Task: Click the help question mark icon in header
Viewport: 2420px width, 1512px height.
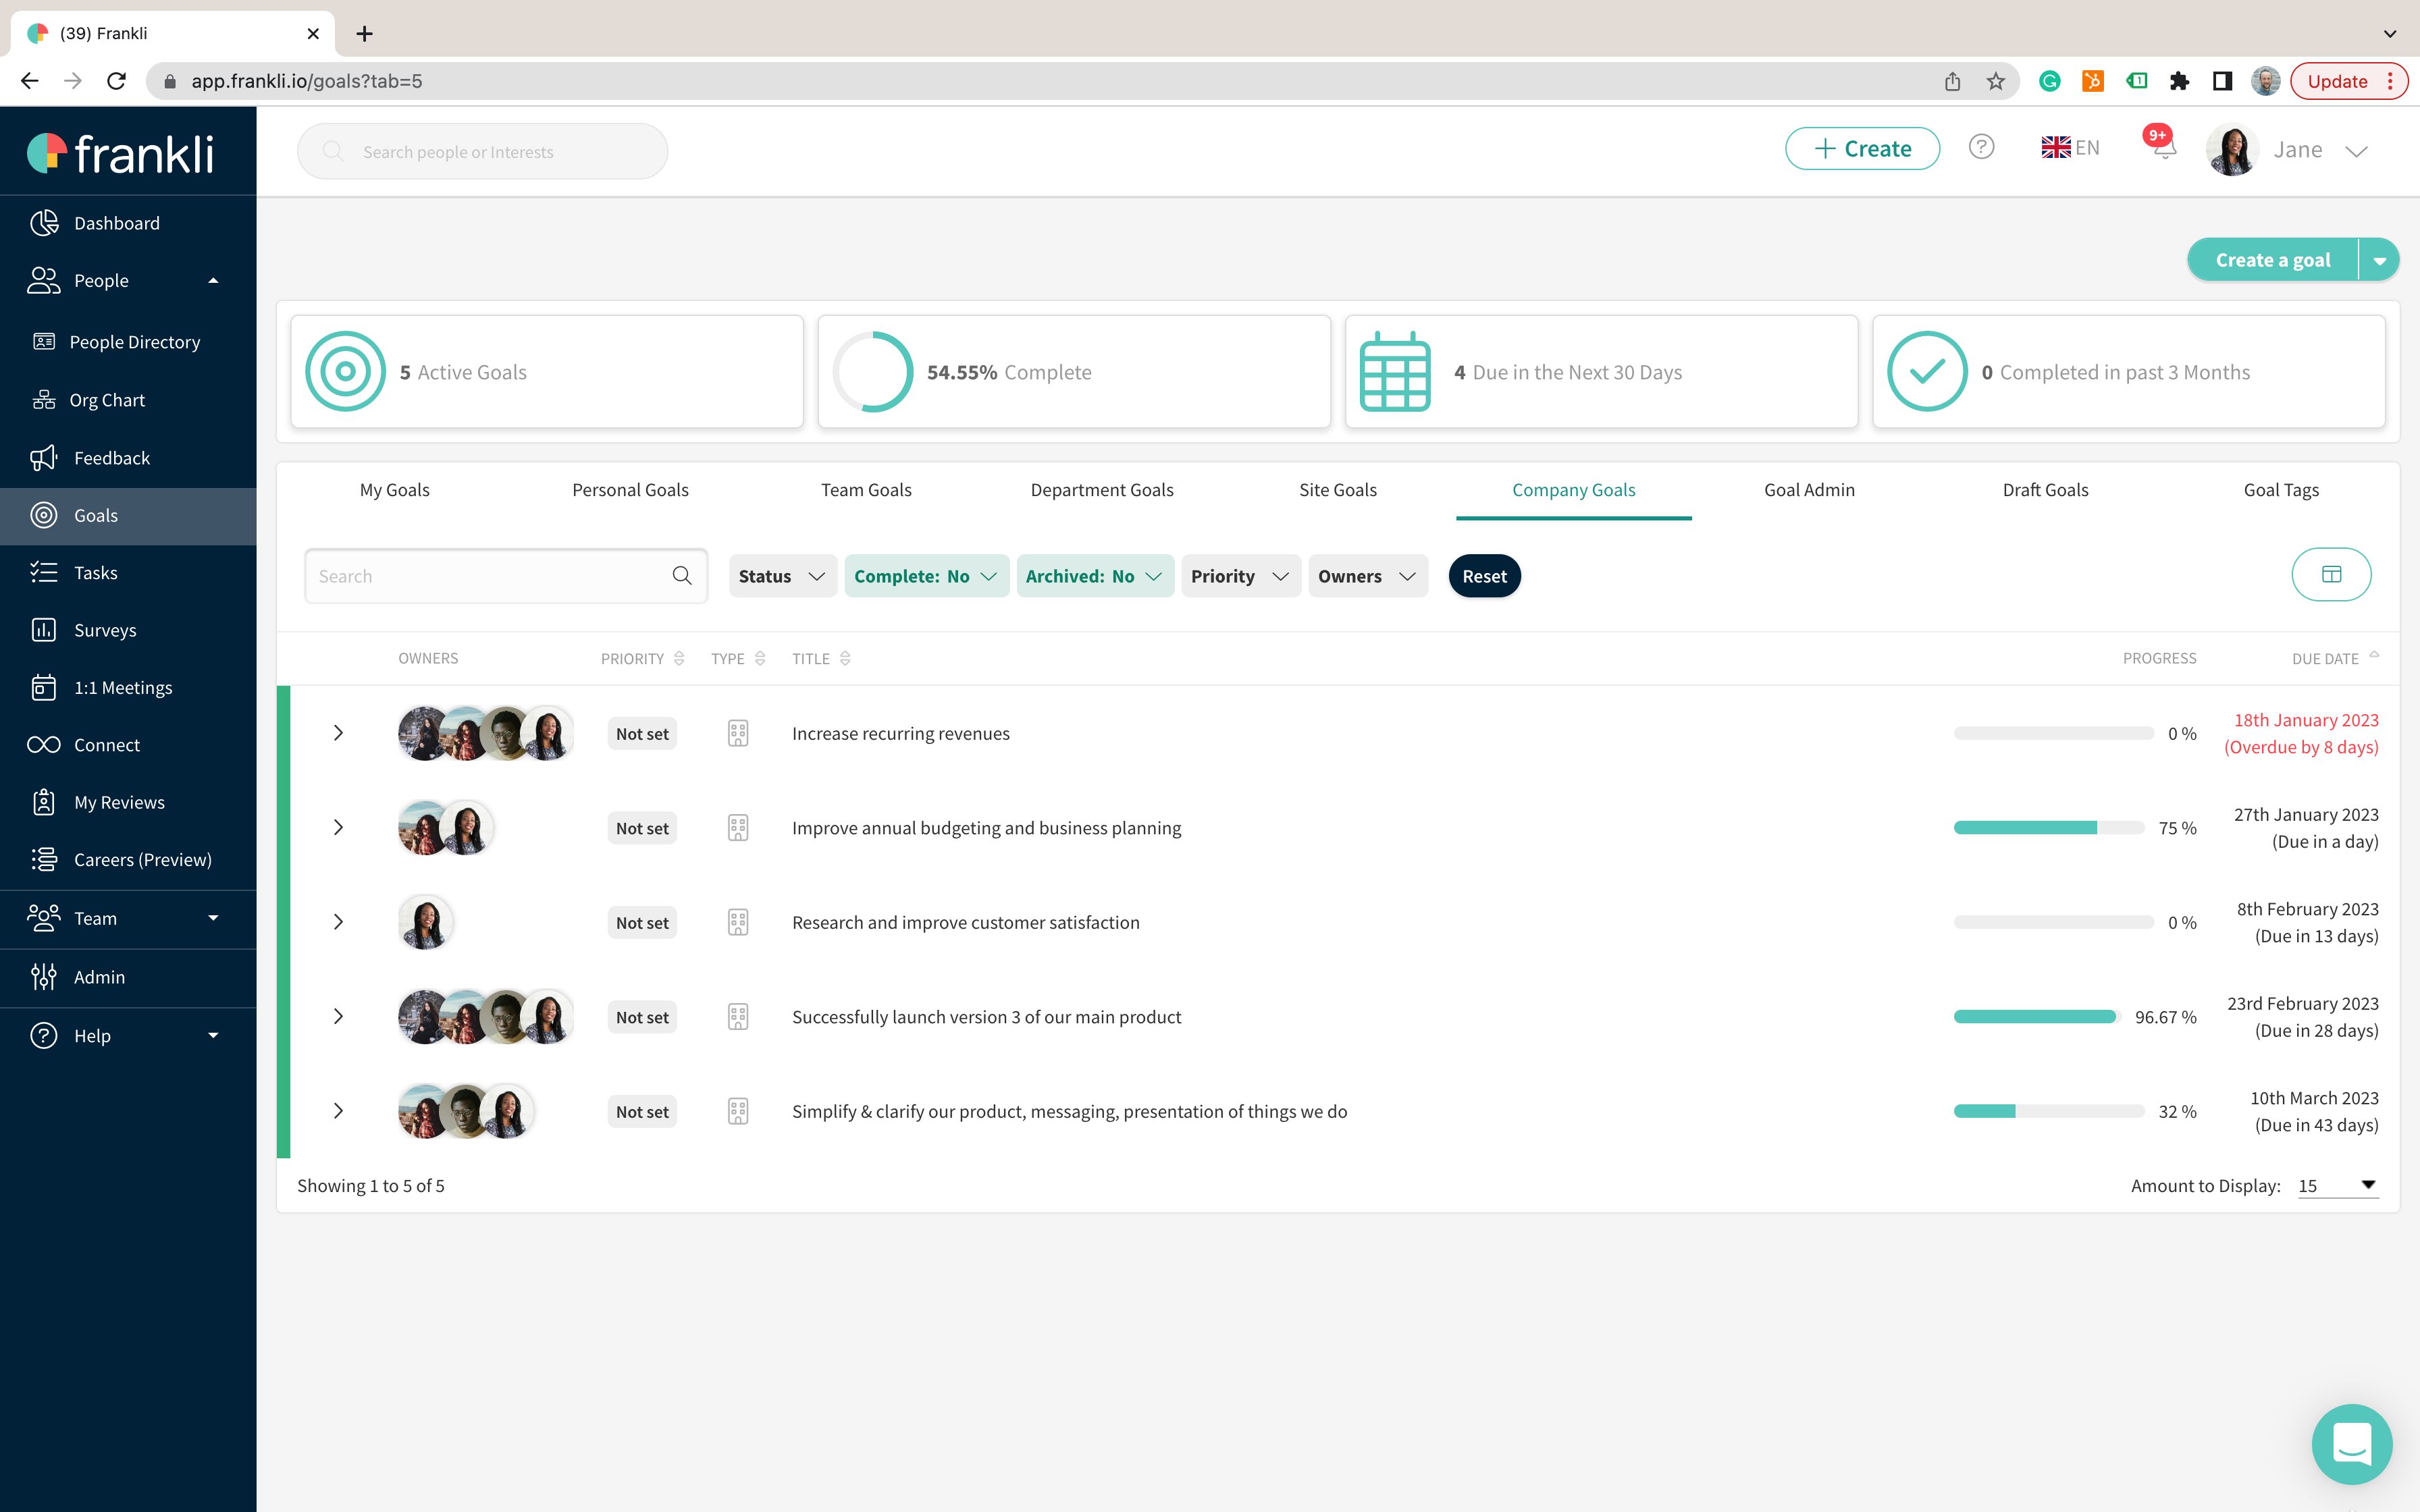Action: [x=1981, y=148]
